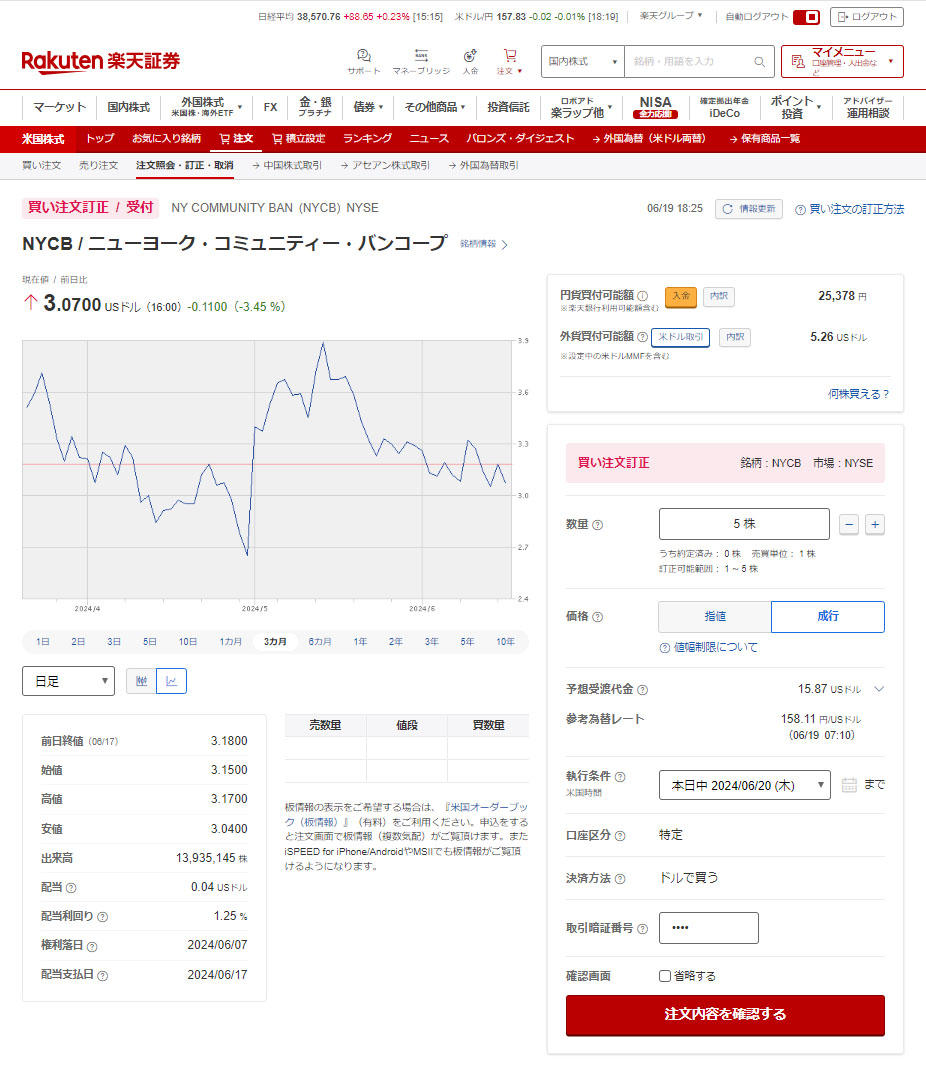
Task: Click 注文内容を確認する button
Action: [x=725, y=1014]
